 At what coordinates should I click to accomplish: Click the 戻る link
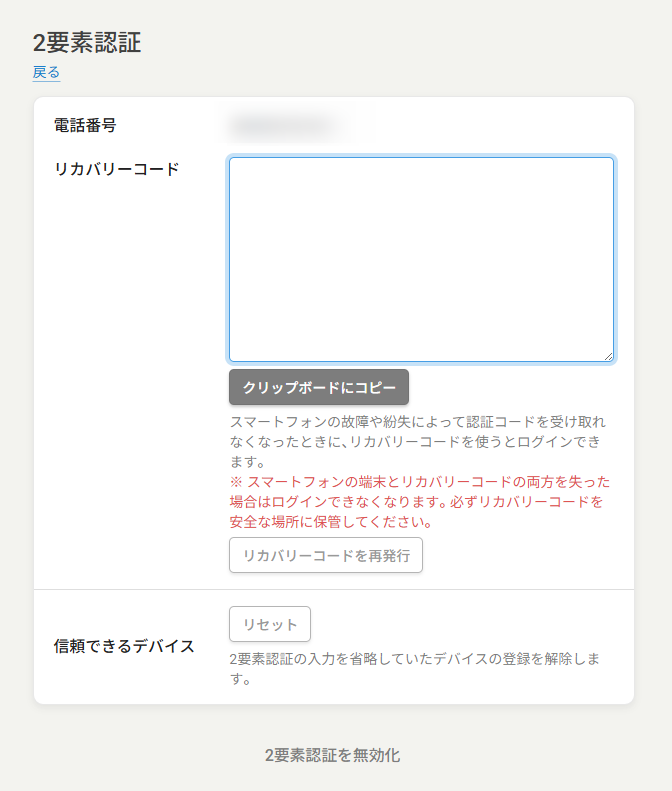click(x=46, y=72)
